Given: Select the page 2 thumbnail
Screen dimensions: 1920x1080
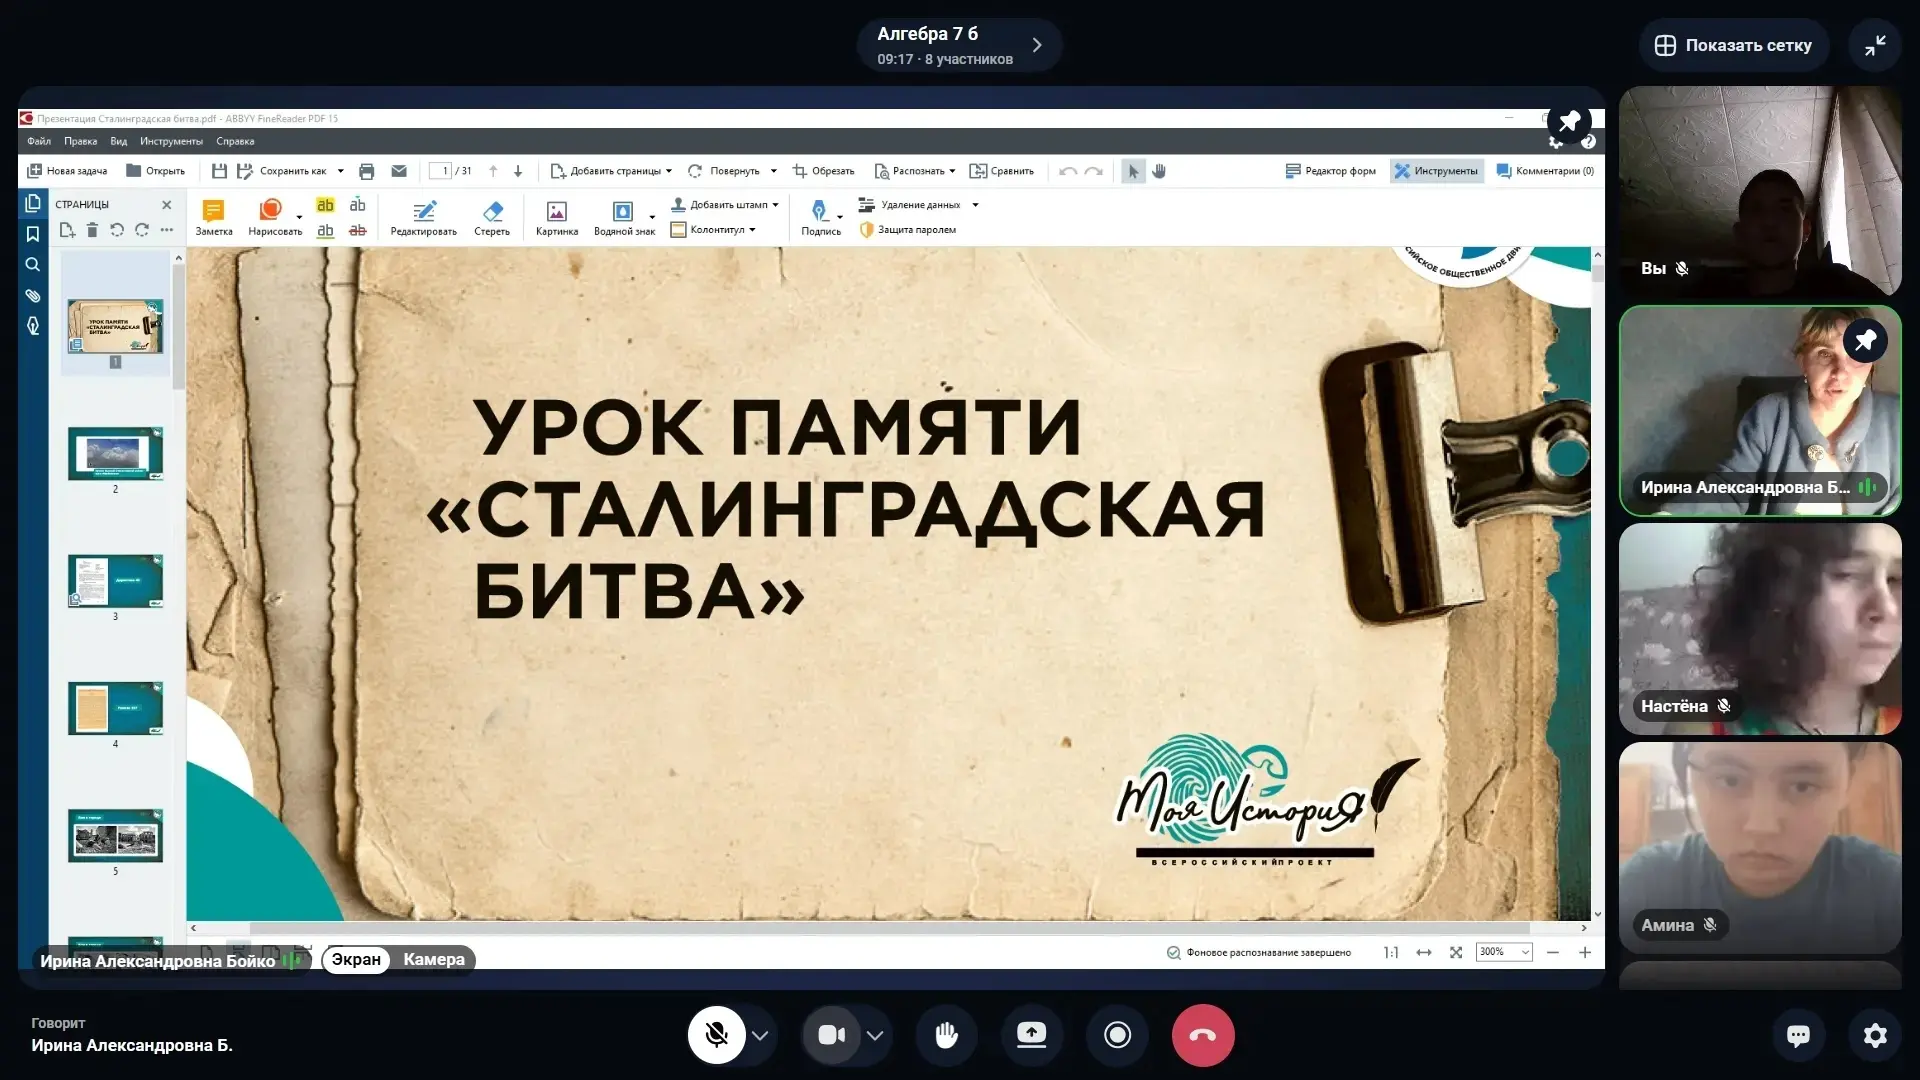Looking at the screenshot, I should [x=115, y=454].
